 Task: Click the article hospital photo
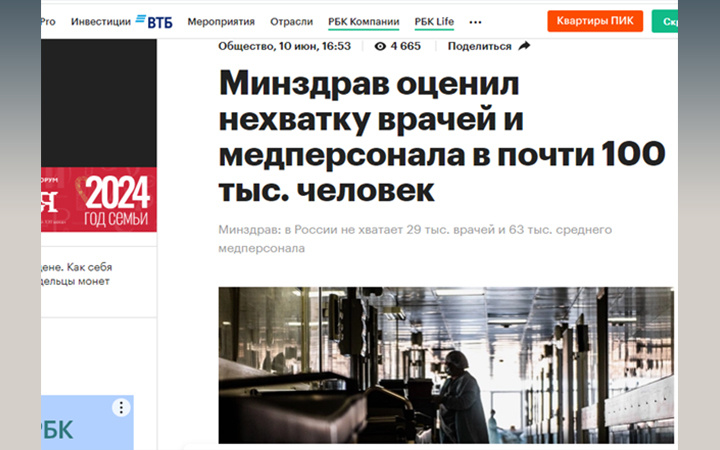pos(446,365)
